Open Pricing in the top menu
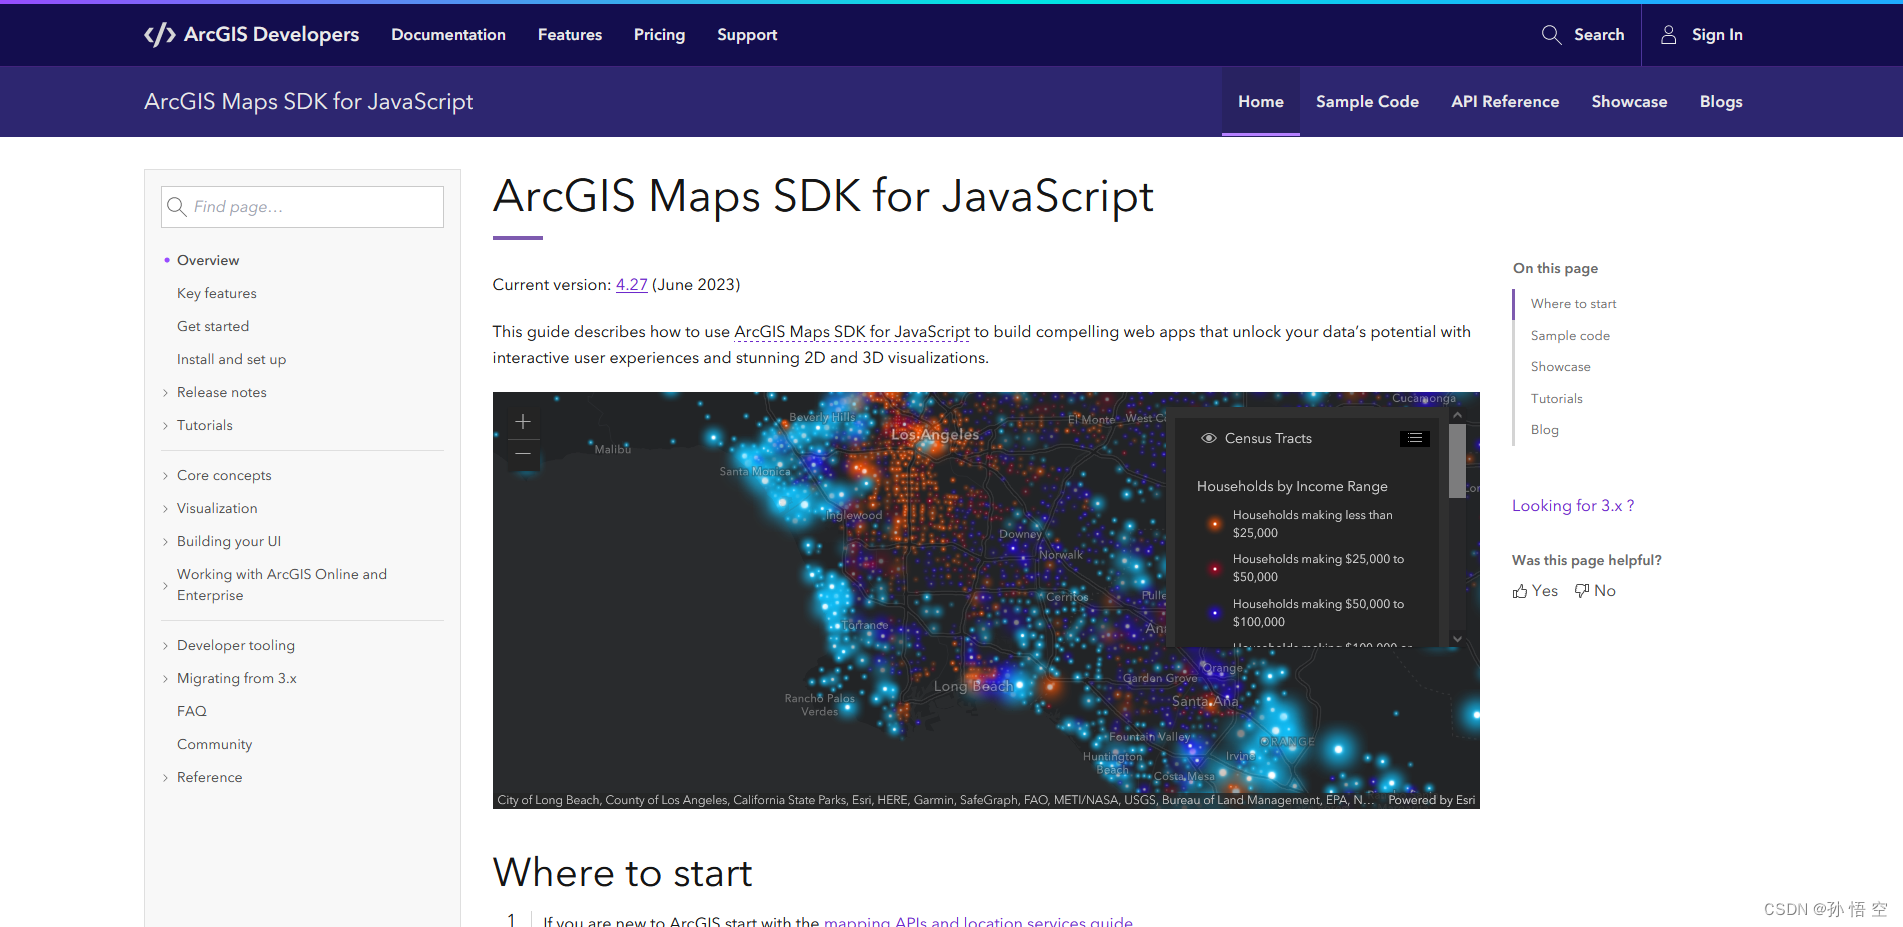The image size is (1903, 927). 659,35
